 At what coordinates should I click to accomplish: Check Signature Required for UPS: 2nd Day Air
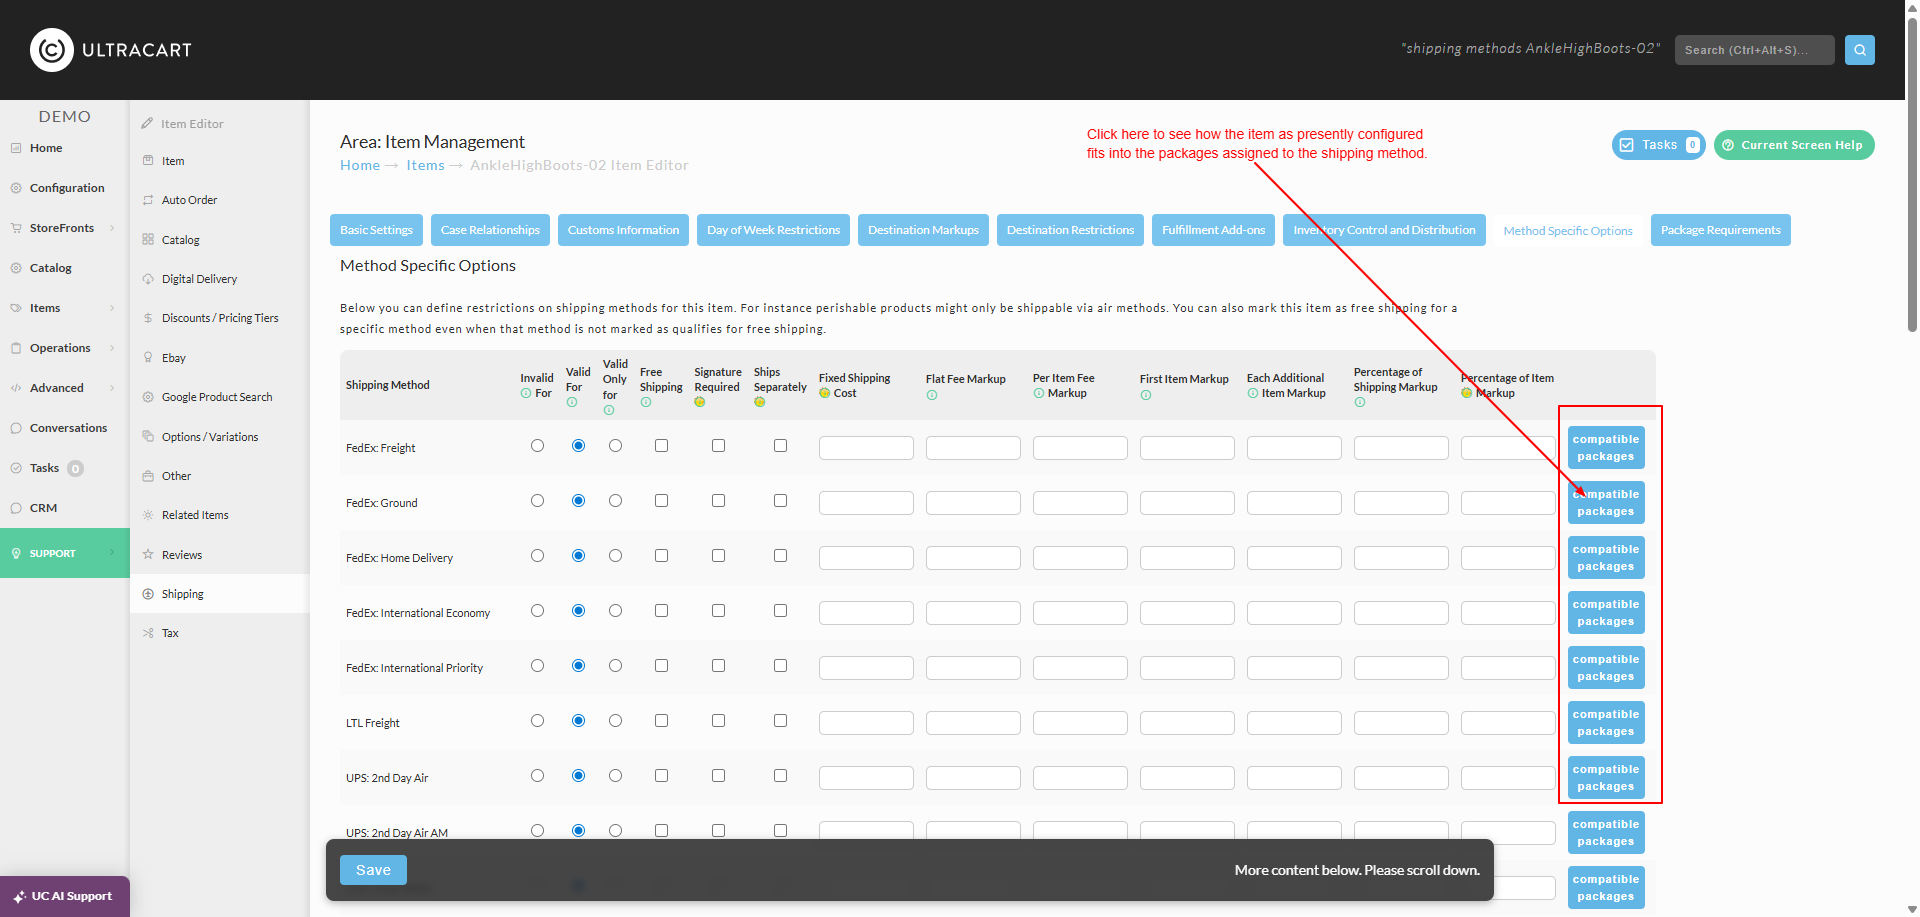(719, 776)
